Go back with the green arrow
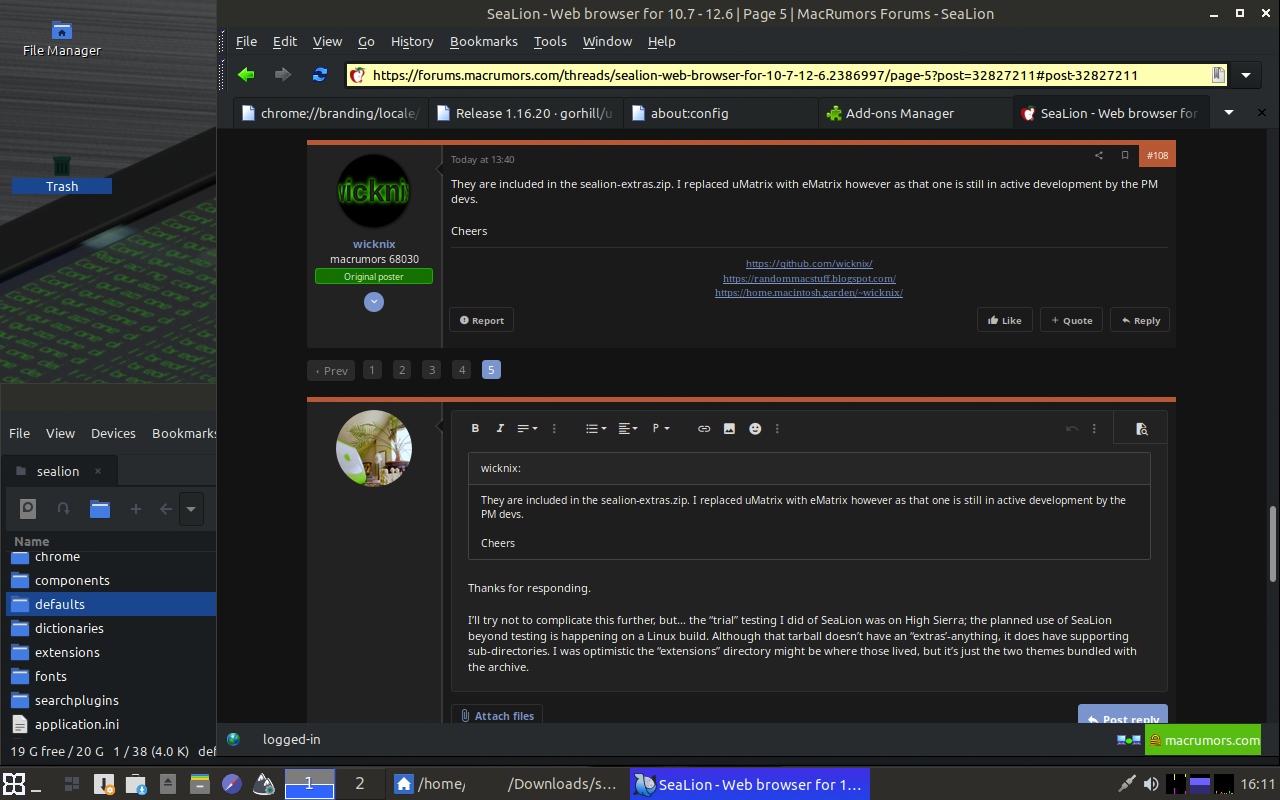 click(246, 75)
